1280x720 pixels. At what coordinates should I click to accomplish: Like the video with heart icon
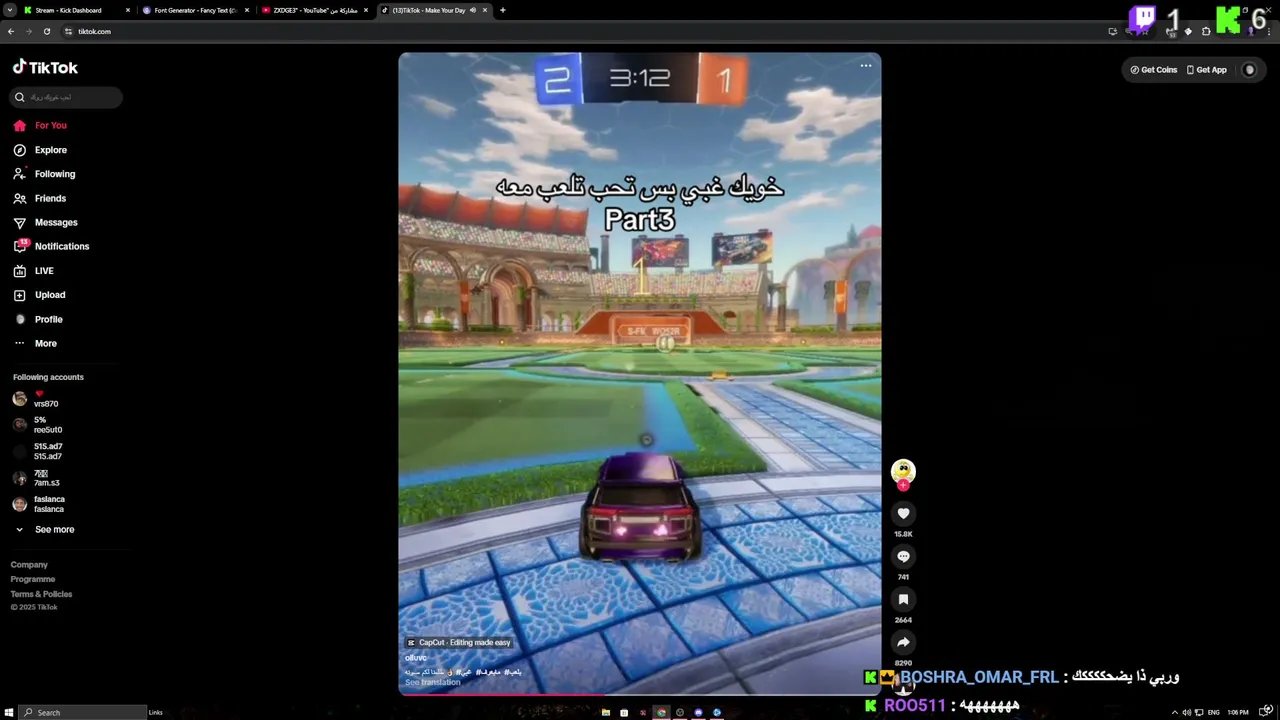click(903, 513)
